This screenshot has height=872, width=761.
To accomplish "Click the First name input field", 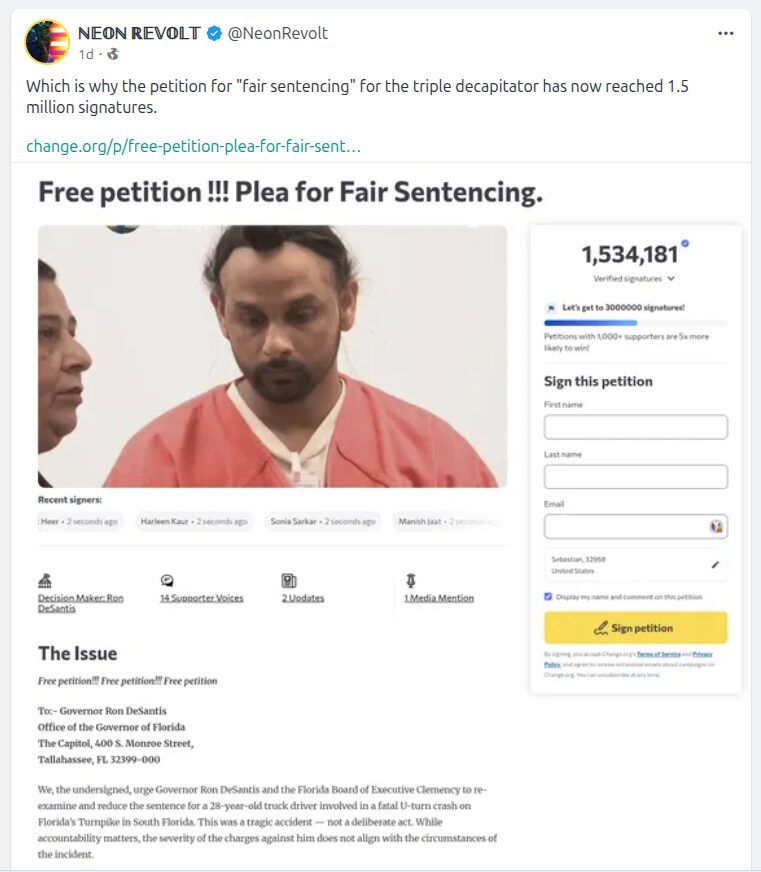I will coord(635,427).
